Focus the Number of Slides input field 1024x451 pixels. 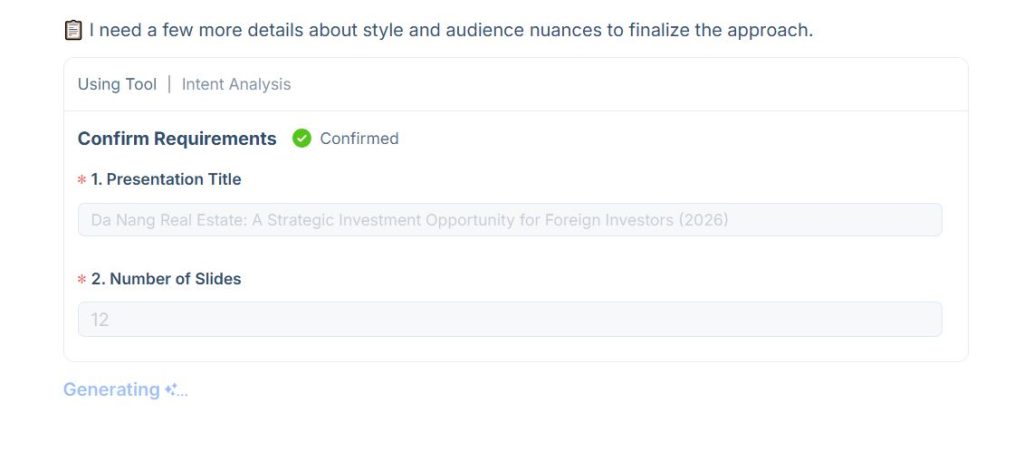point(510,320)
